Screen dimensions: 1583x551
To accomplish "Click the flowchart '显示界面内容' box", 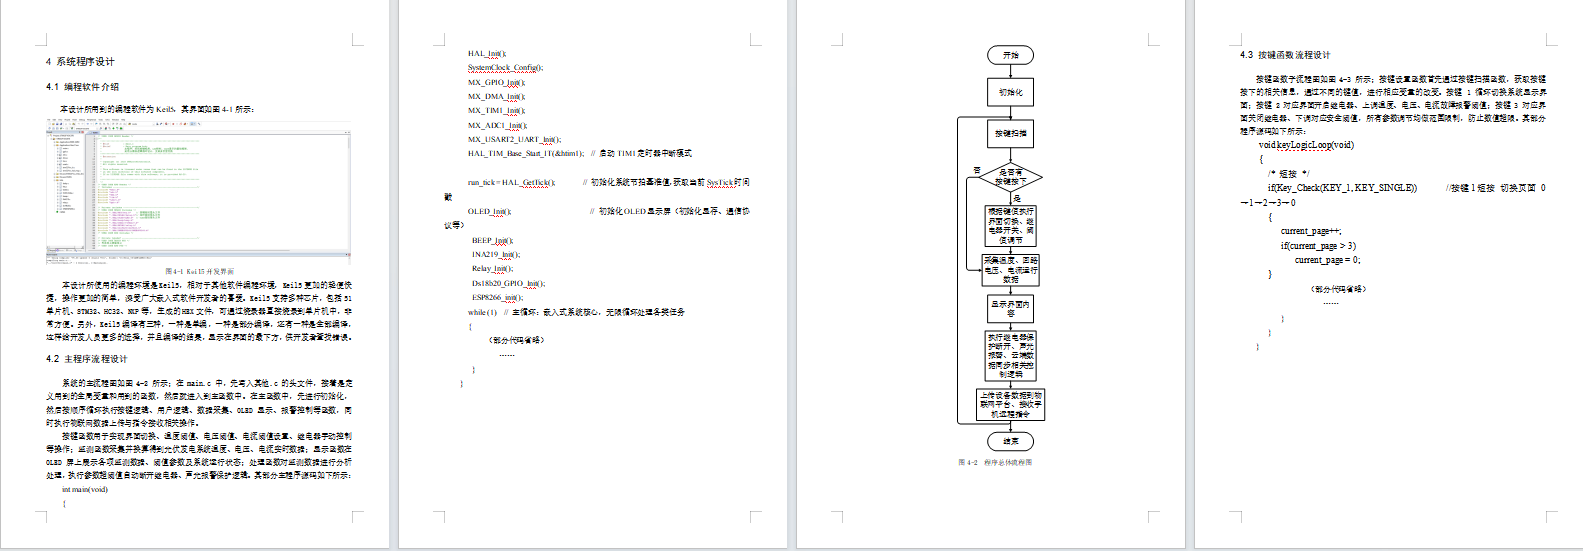I will click(1010, 308).
